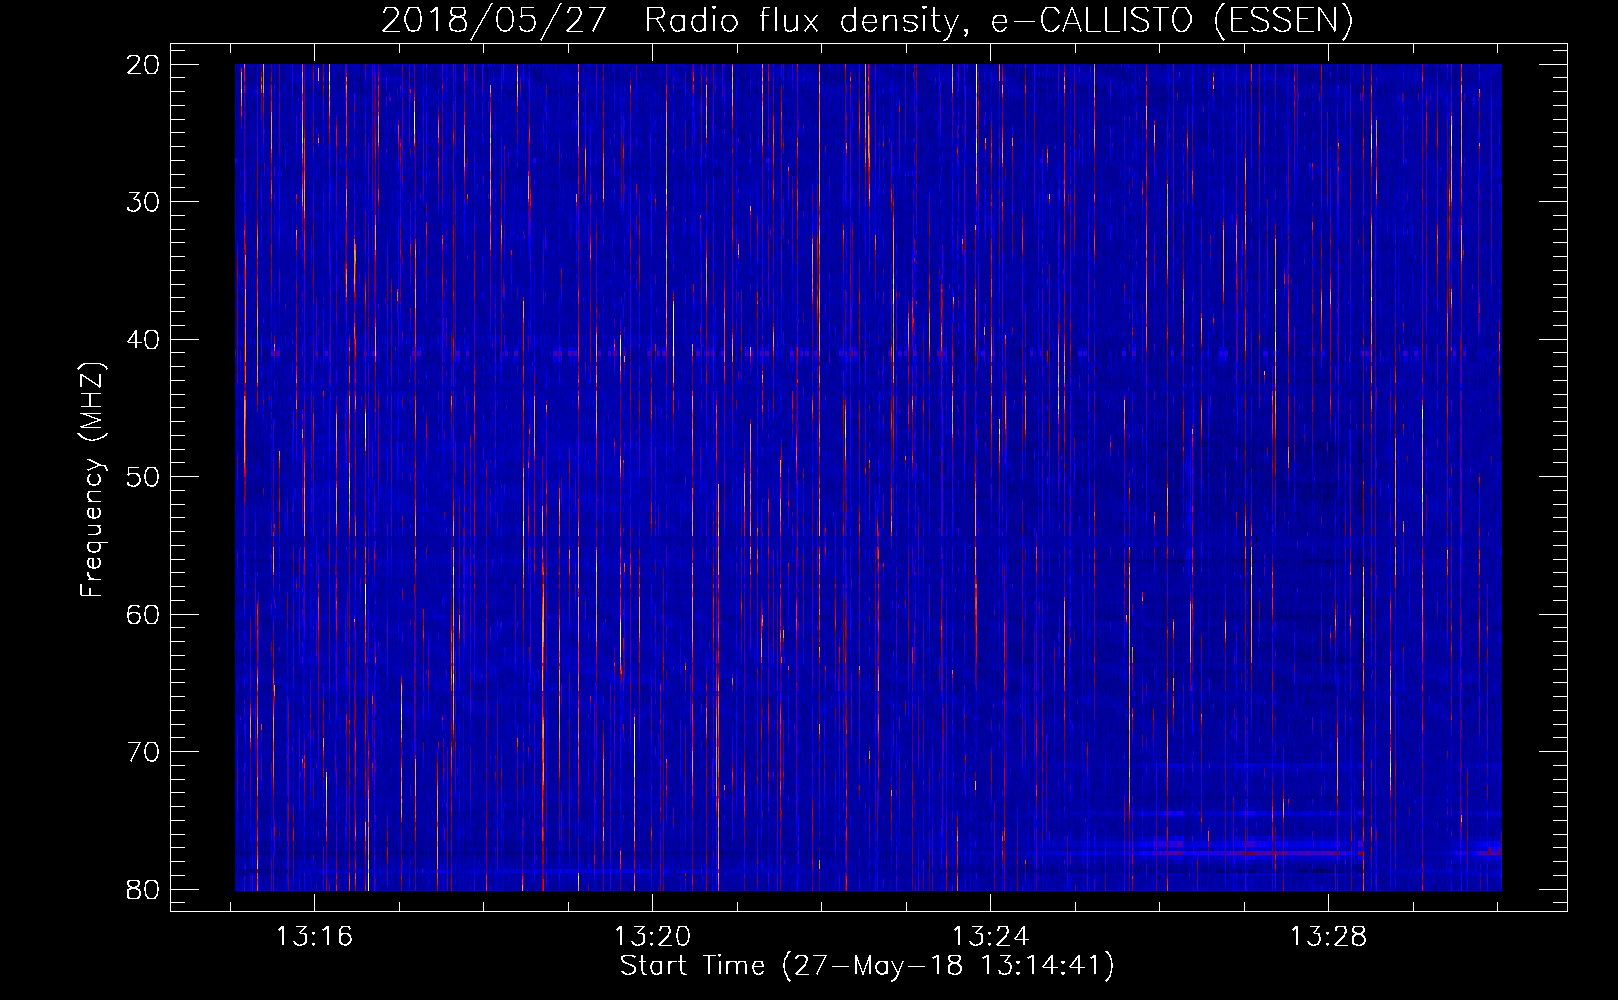Click the 20 MHz frequency label
This screenshot has width=1618, height=1000.
coord(143,65)
